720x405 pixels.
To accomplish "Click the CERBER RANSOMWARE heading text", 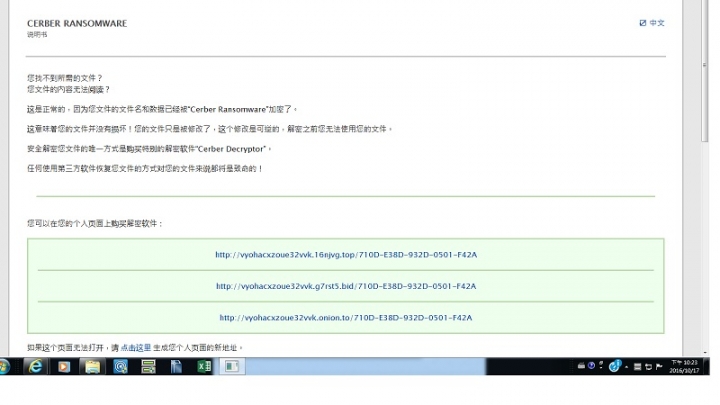I will click(x=77, y=23).
